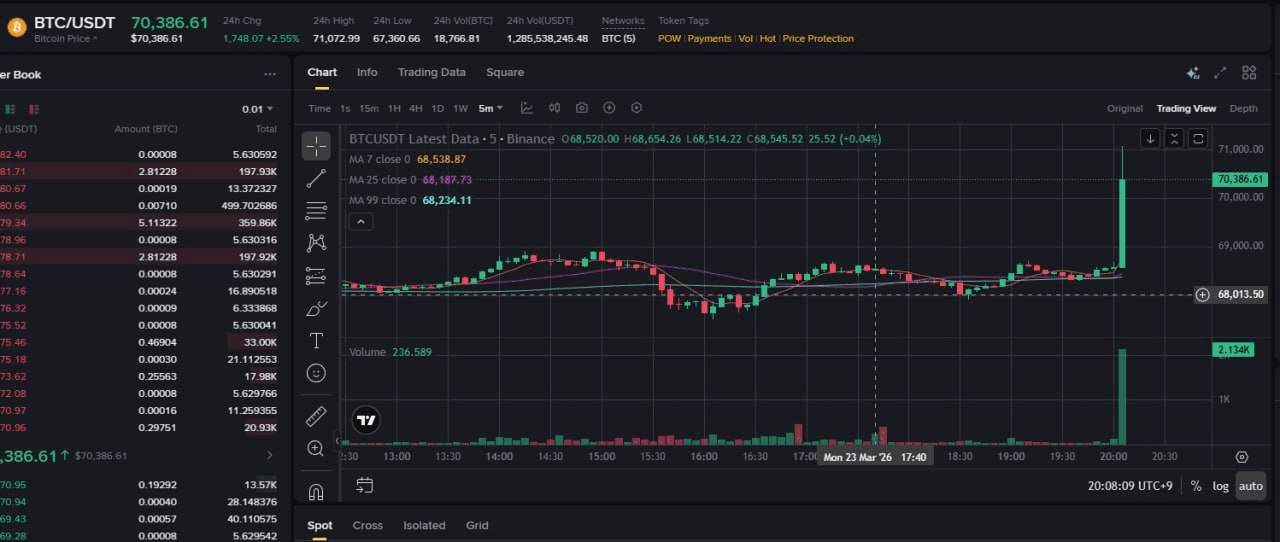
Task: Toggle the auto scale button
Action: (x=1250, y=486)
